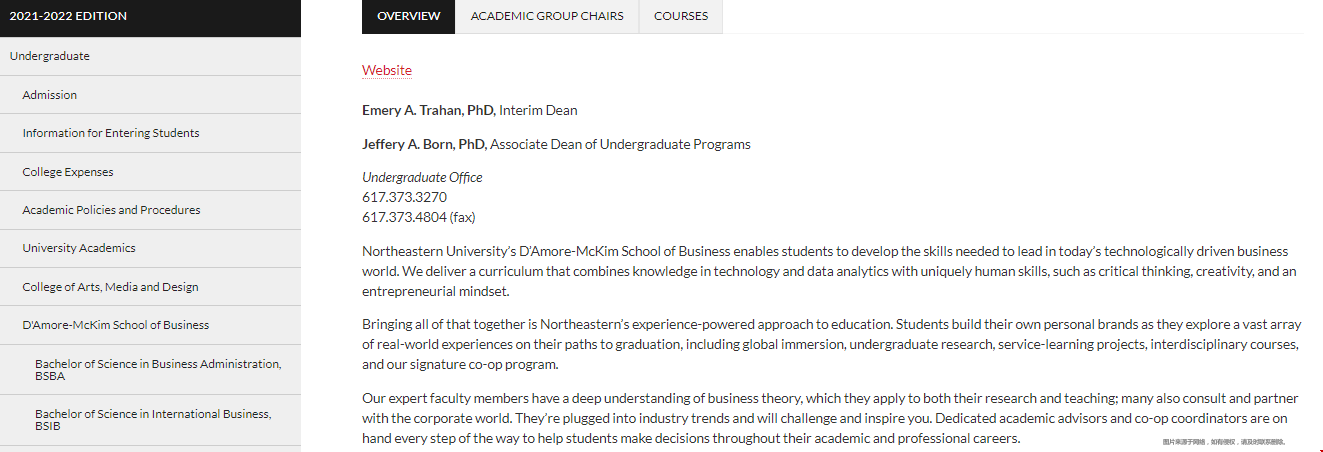Follow the Website link
Viewport: 1323px width, 452px height.
point(387,70)
